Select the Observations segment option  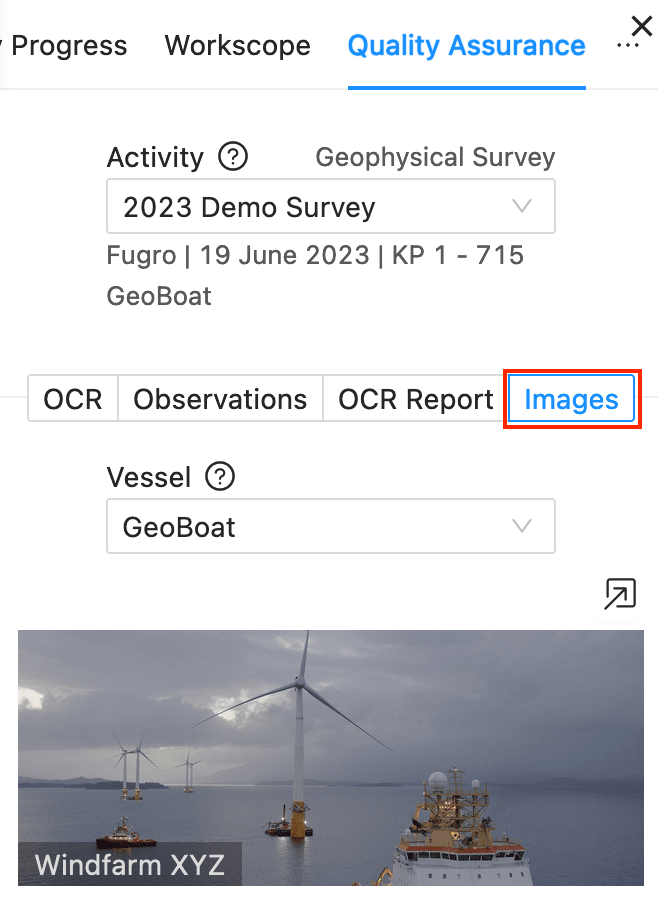click(220, 399)
